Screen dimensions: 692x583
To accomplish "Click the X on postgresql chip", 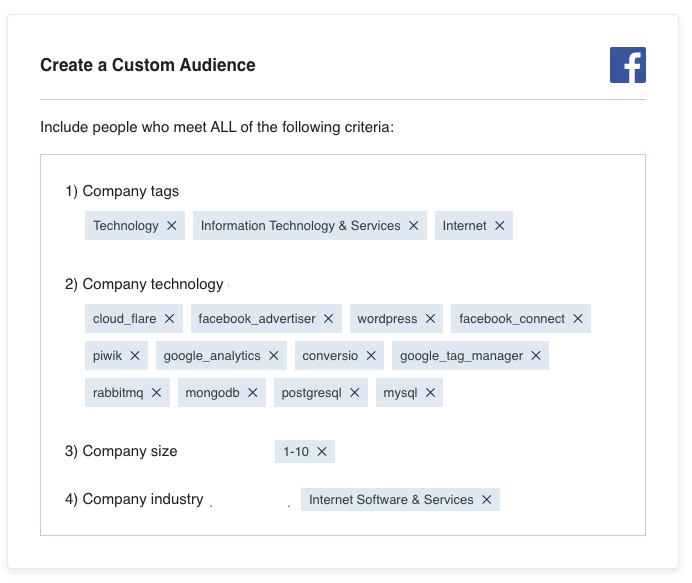I will (355, 392).
